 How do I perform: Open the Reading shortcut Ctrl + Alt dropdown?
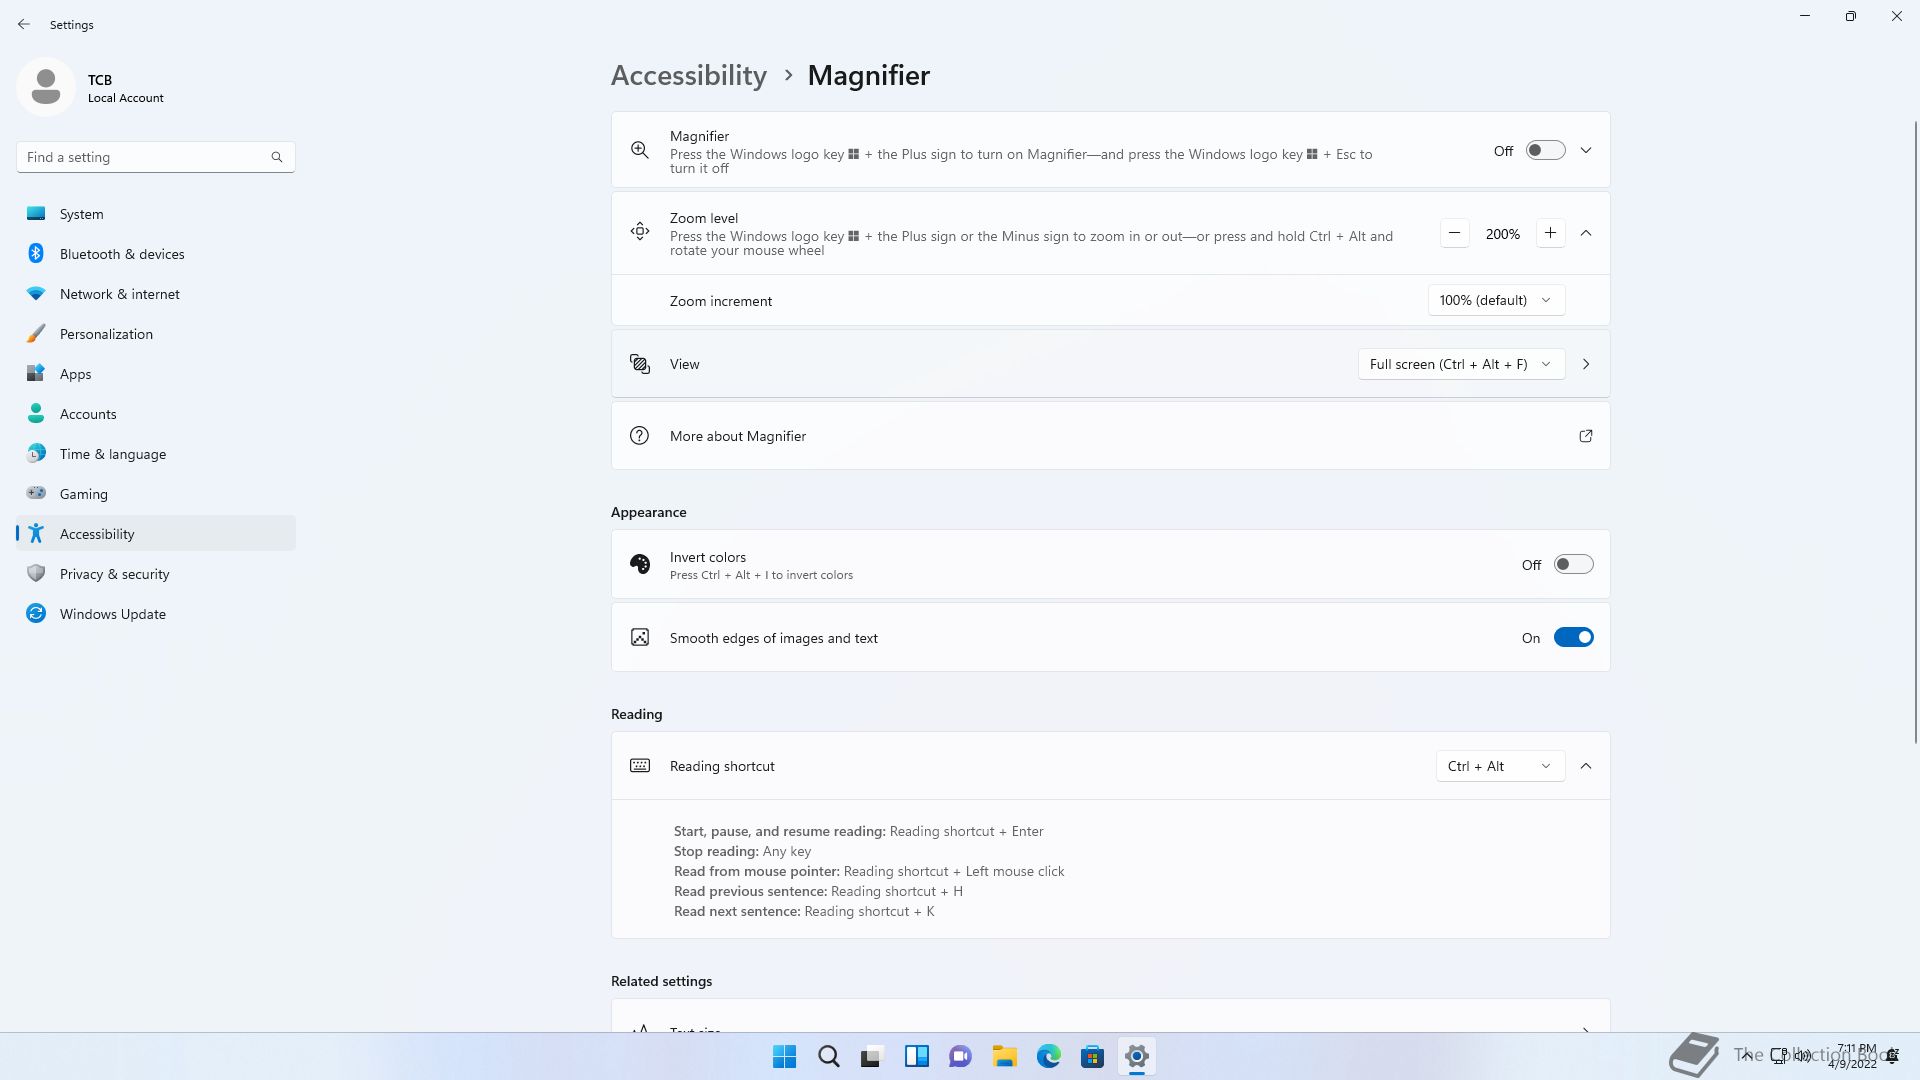pos(1500,766)
